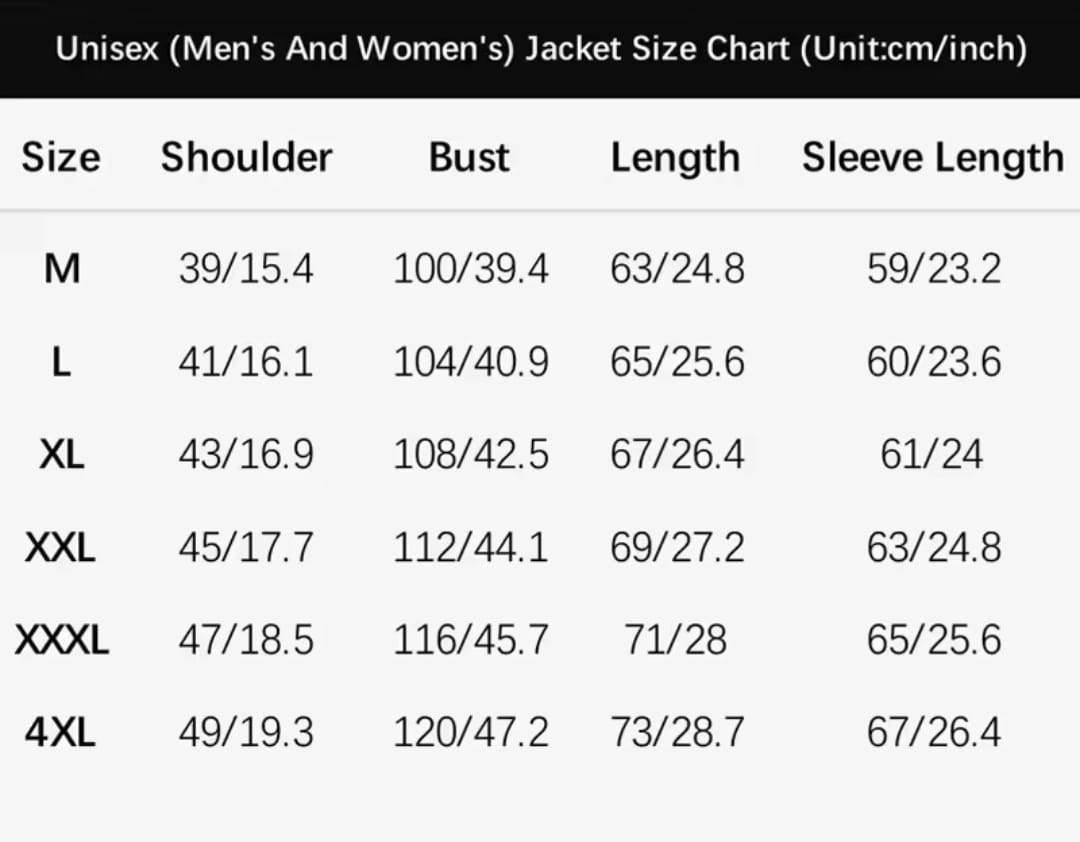Viewport: 1080px width, 842px height.
Task: Click the Length column header
Action: 675,158
